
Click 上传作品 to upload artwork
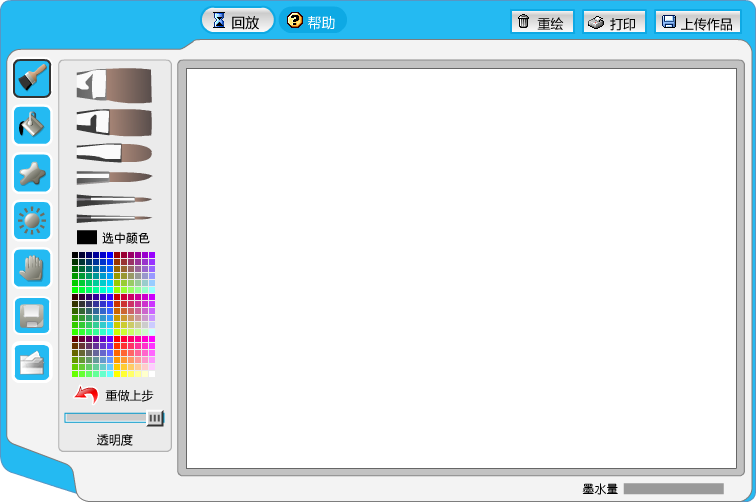tap(698, 22)
